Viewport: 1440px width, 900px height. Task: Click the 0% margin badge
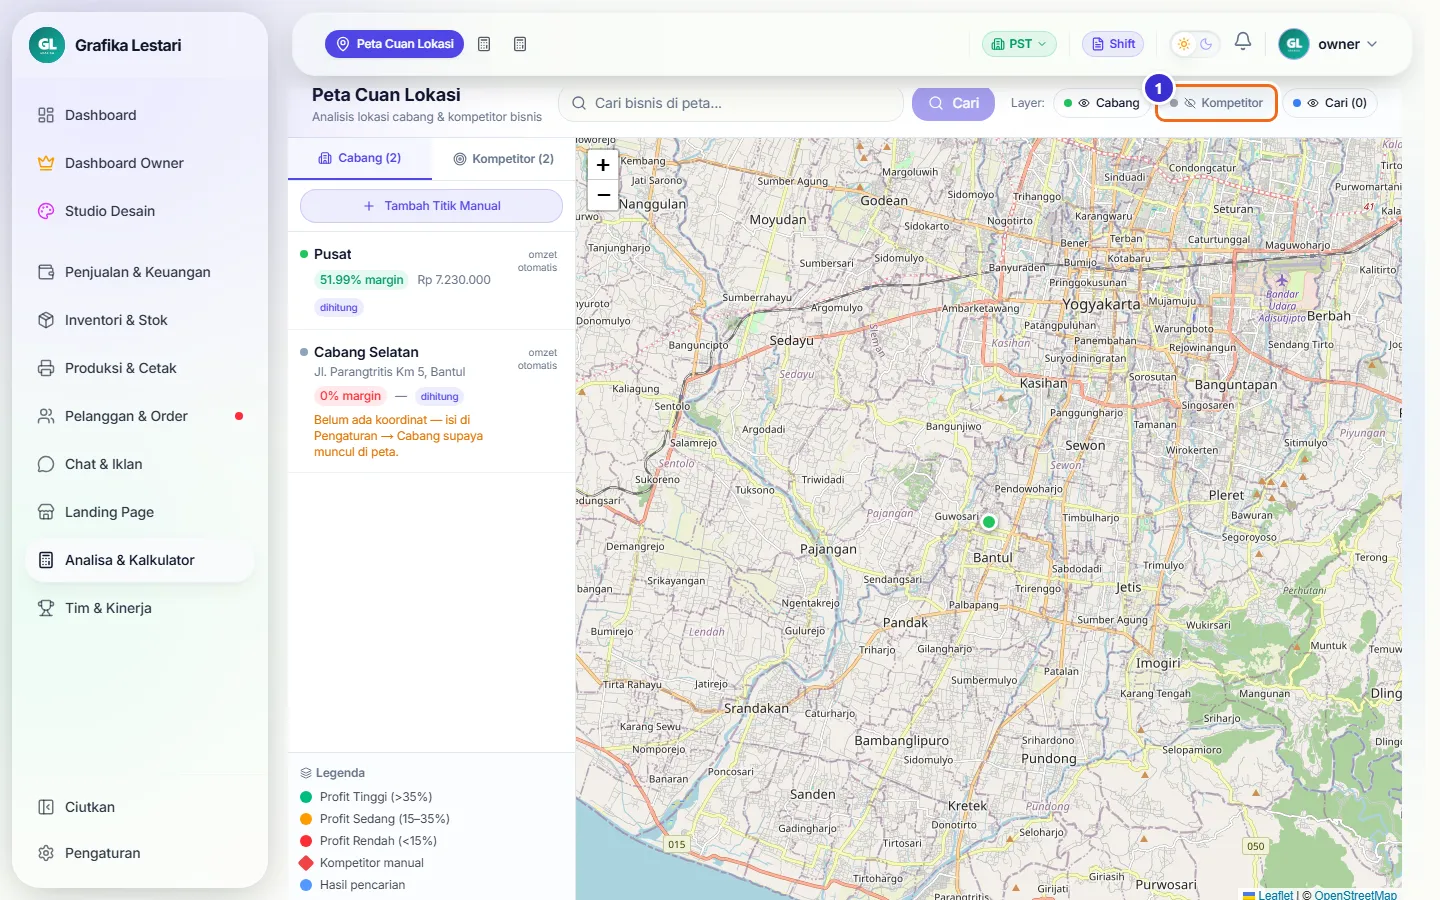350,396
